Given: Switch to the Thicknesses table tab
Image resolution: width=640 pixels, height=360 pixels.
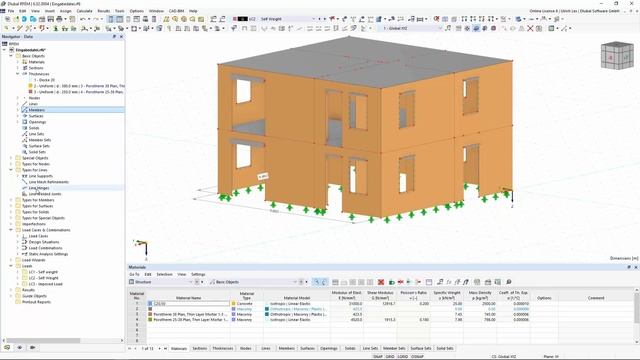Looking at the screenshot, I should (x=223, y=348).
